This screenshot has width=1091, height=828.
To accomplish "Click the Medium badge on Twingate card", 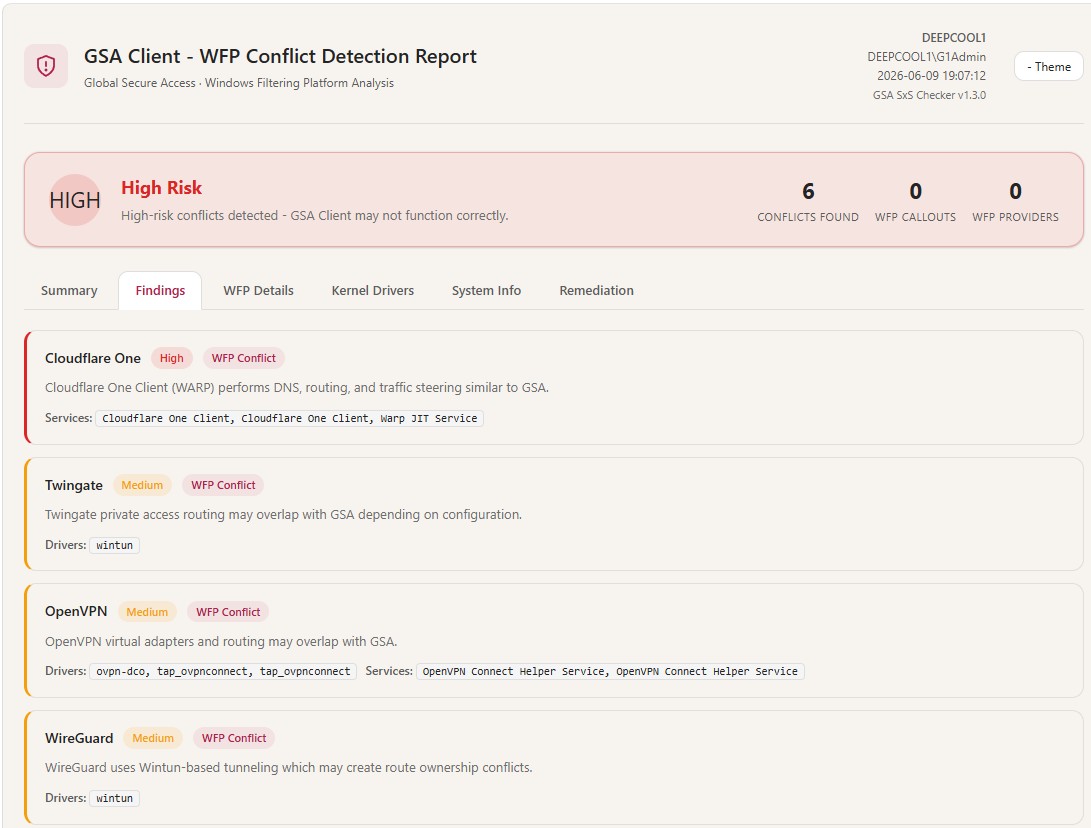I will point(142,485).
